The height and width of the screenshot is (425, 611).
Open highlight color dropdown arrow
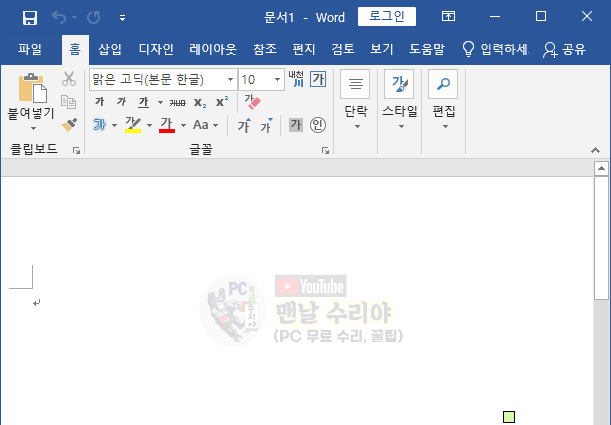[x=149, y=125]
